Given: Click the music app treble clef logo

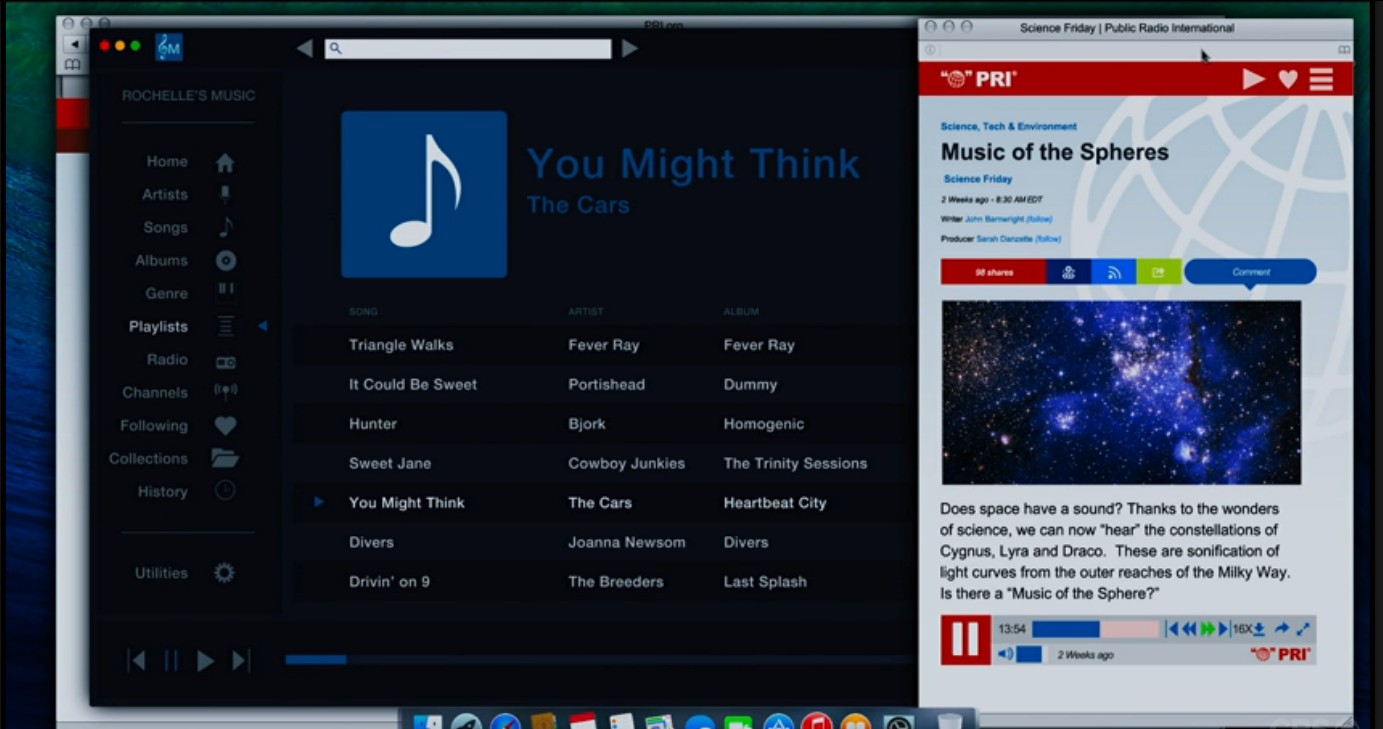Looking at the screenshot, I should 169,47.
